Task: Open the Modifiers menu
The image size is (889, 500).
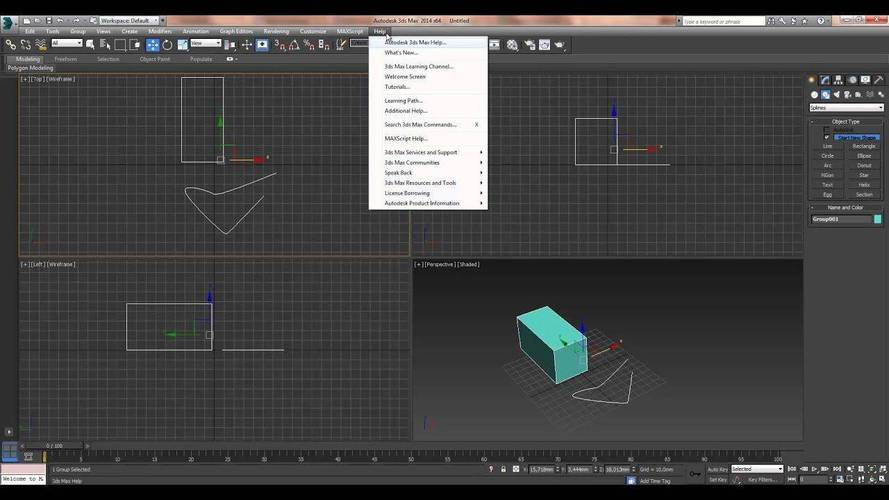Action: pos(160,31)
